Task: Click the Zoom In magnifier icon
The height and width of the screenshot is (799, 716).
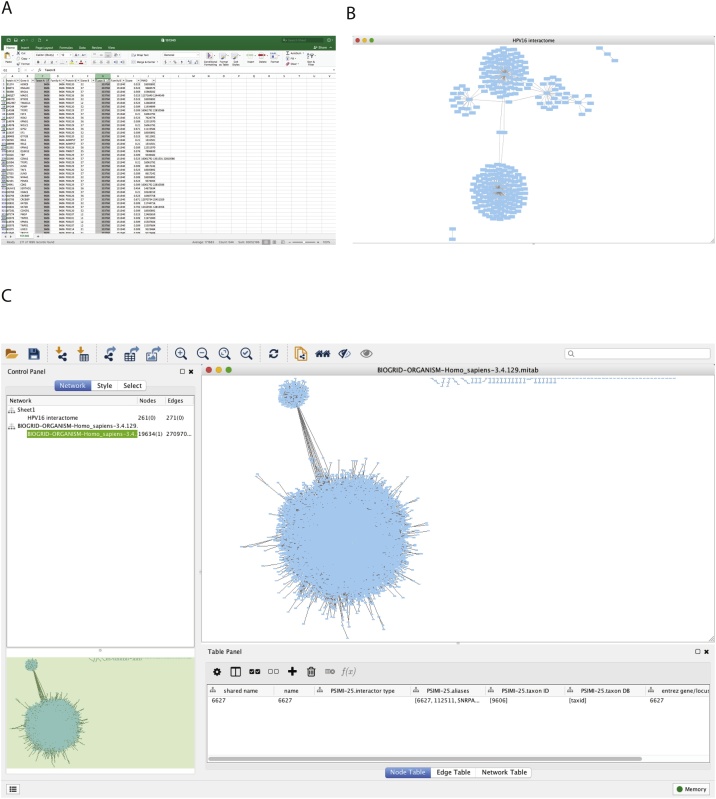Action: [181, 353]
